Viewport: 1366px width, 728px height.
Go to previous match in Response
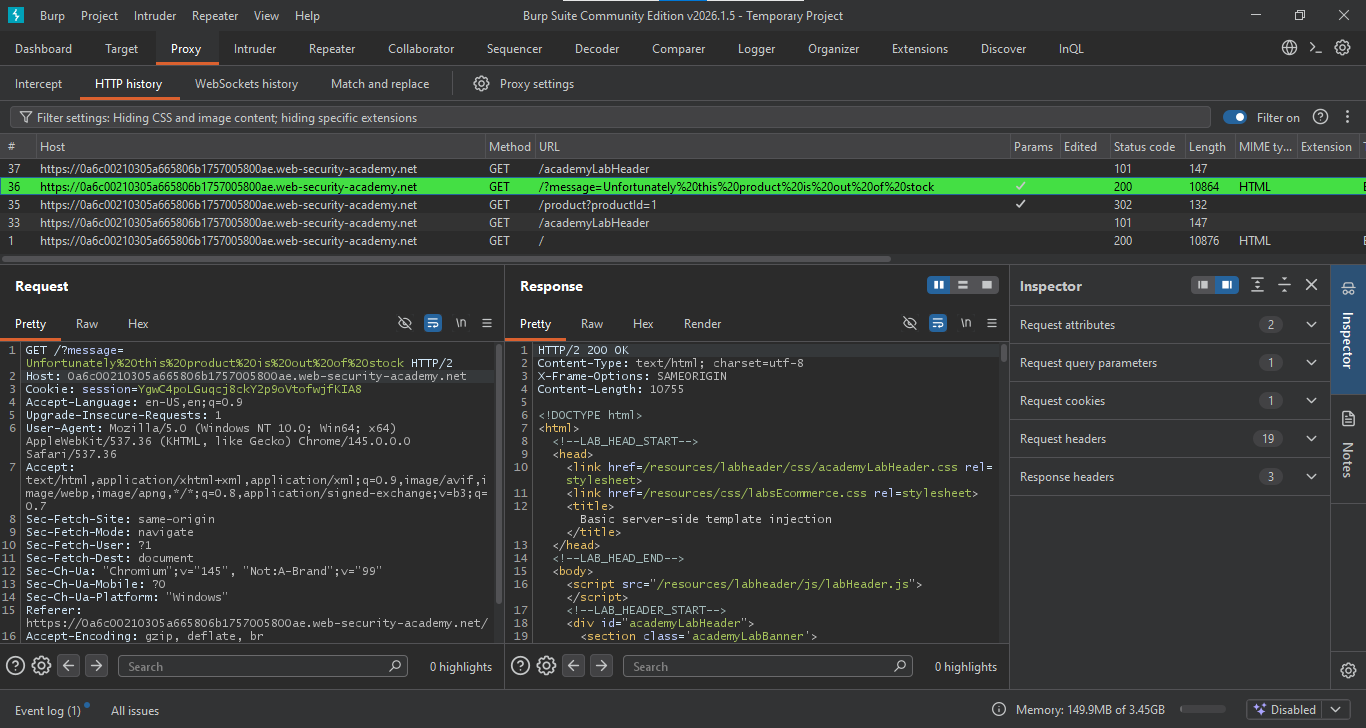(573, 666)
